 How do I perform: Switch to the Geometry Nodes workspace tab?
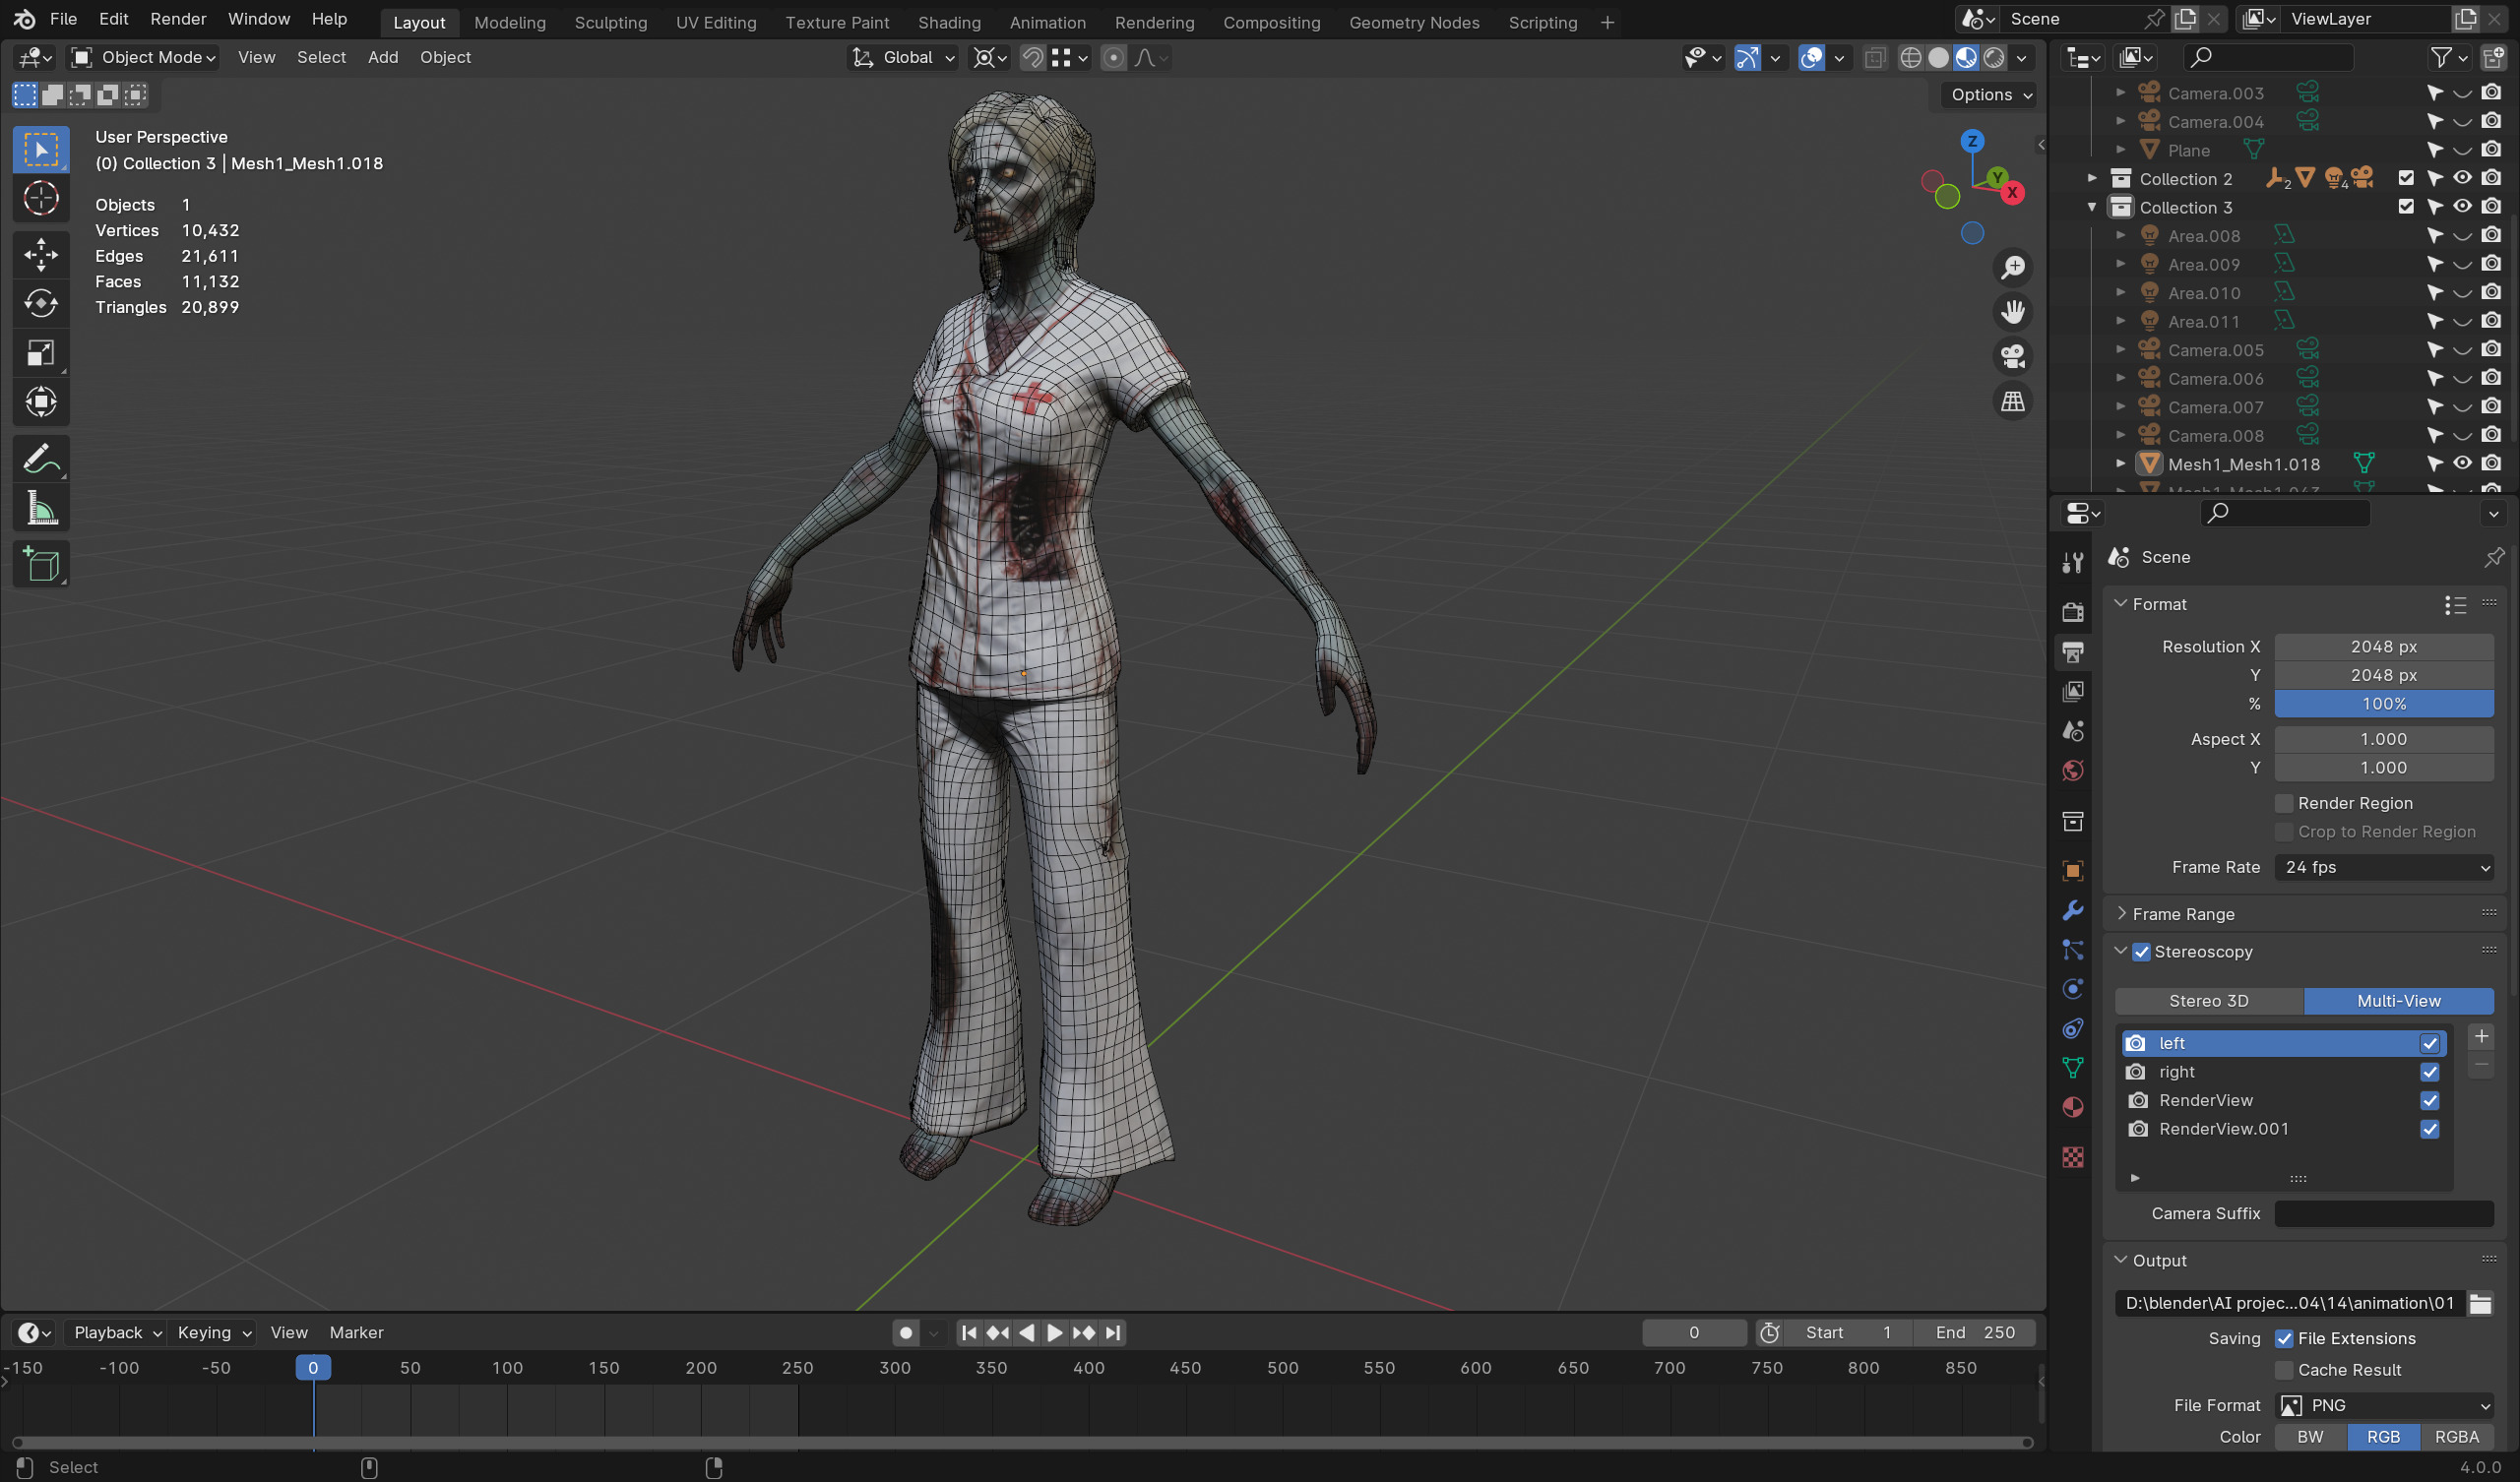[x=1414, y=22]
